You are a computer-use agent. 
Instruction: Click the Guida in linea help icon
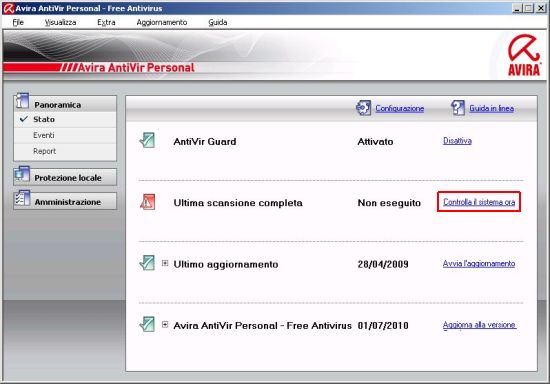coord(458,108)
